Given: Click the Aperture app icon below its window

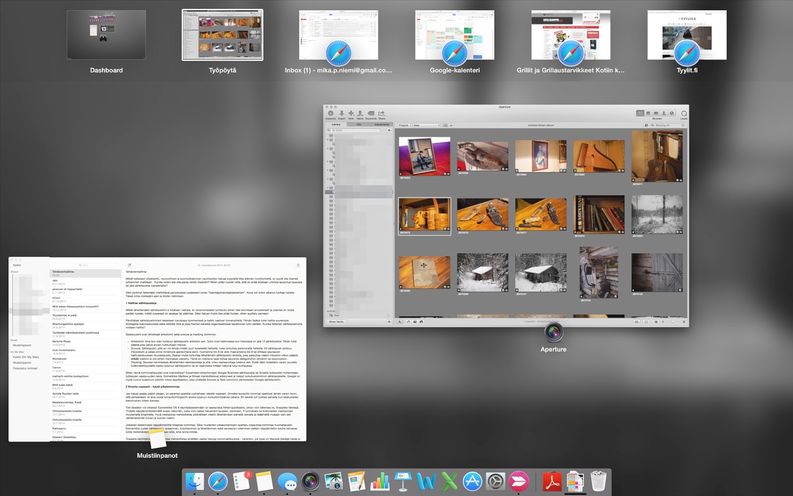Looking at the screenshot, I should [x=554, y=332].
